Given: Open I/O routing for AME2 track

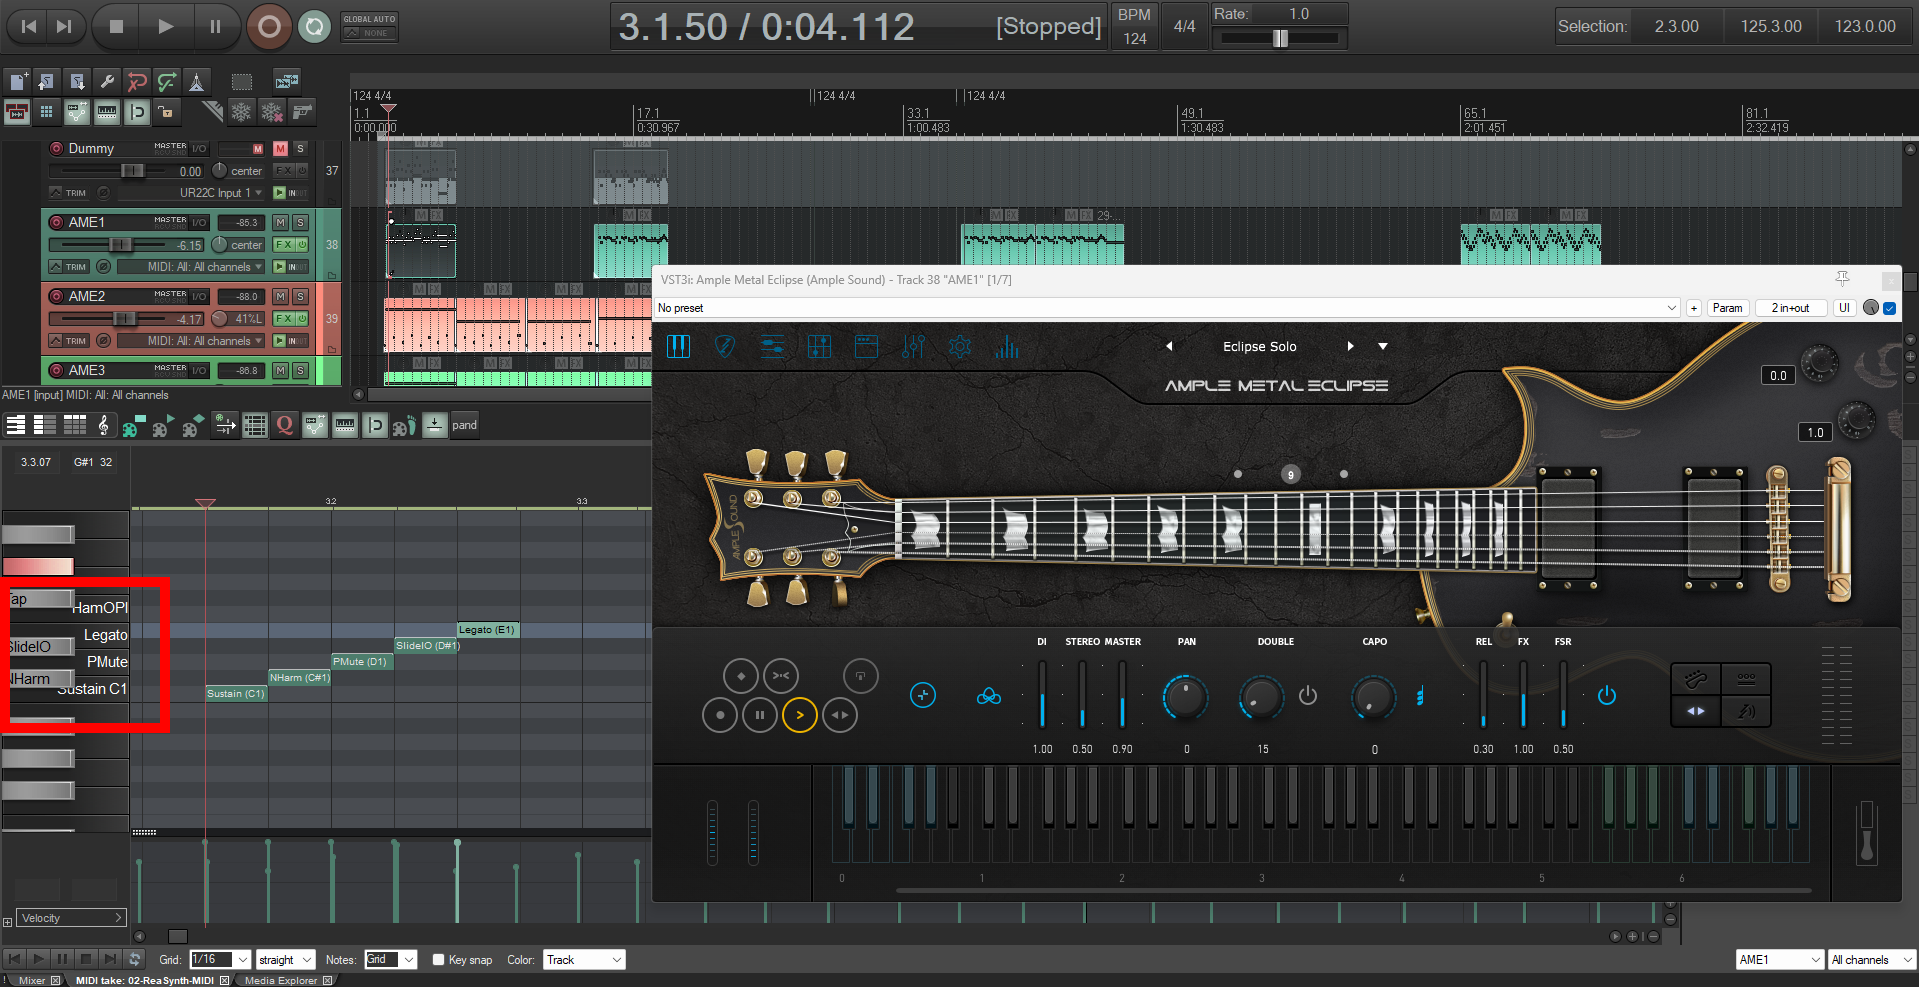Looking at the screenshot, I should coord(198,296).
